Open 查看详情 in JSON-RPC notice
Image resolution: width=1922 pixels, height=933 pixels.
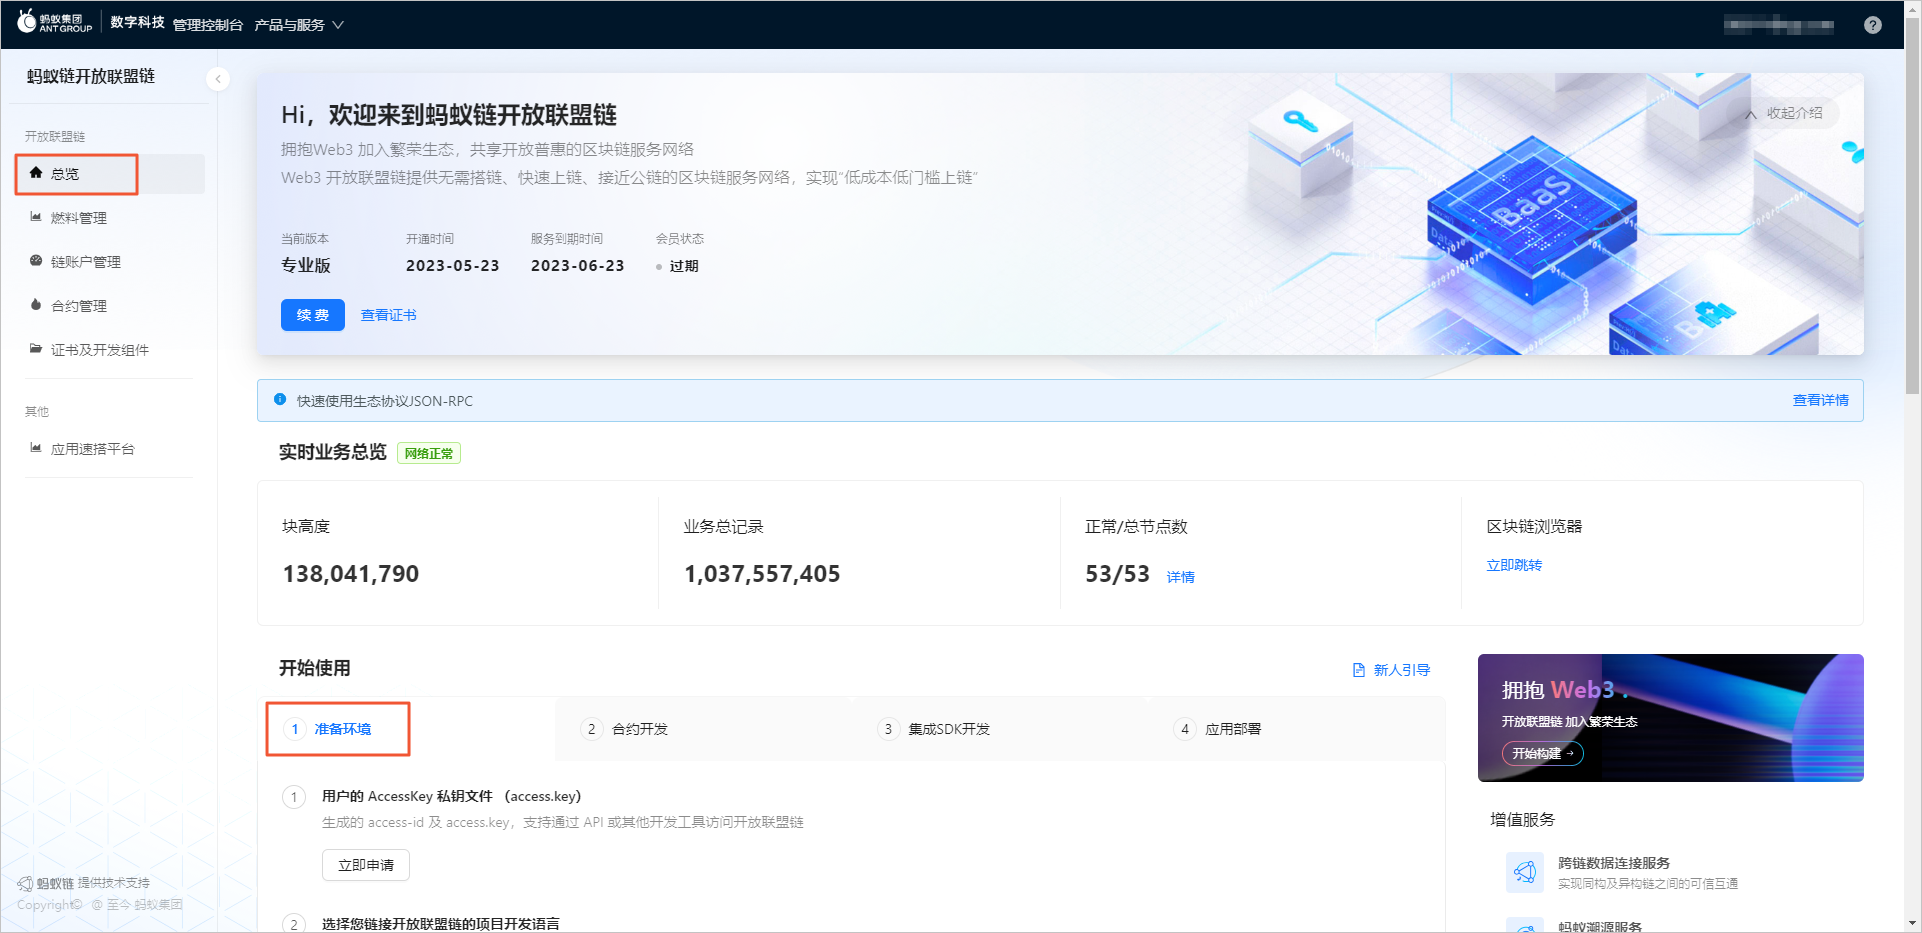click(x=1821, y=400)
